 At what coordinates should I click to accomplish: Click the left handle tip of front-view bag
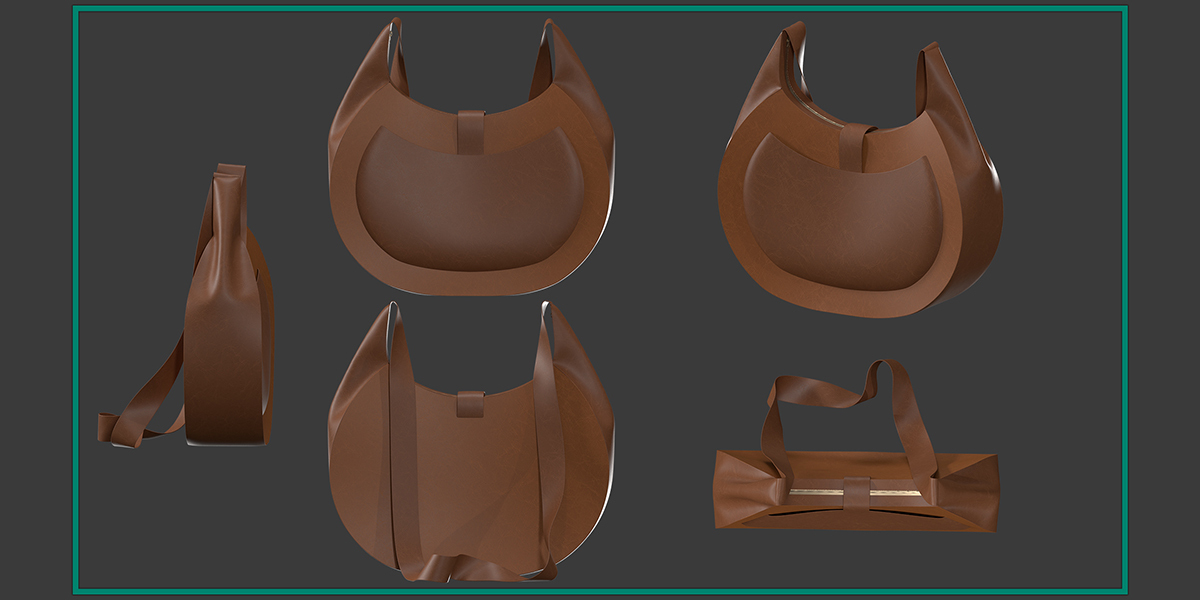click(391, 45)
